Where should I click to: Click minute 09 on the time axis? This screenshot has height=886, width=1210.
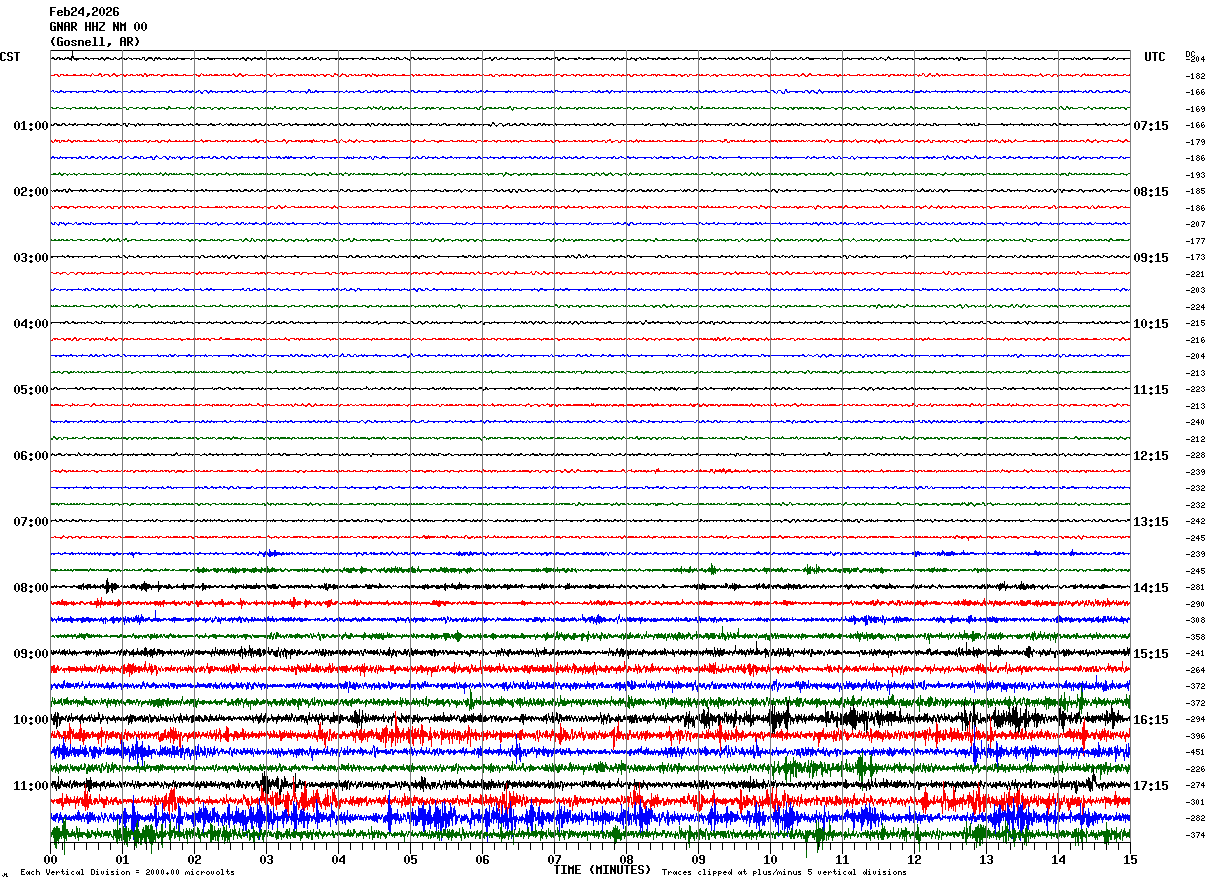(698, 859)
